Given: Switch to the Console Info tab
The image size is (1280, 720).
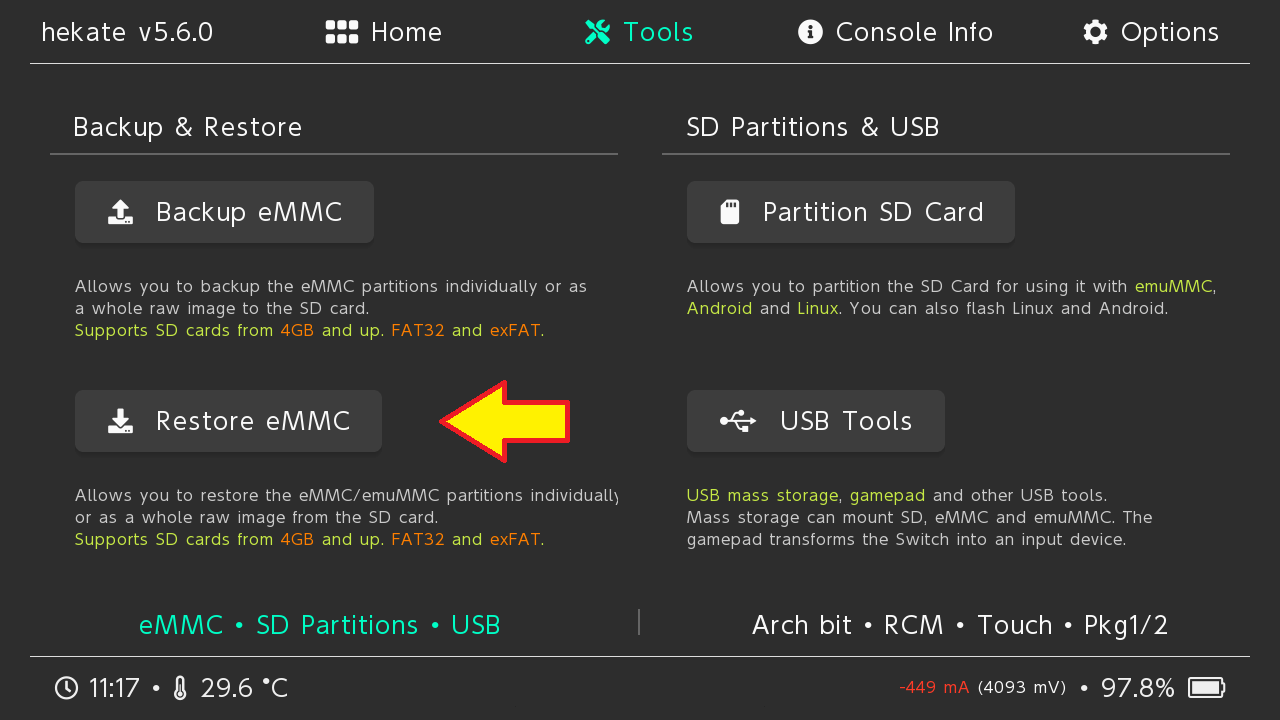Looking at the screenshot, I should pos(914,32).
